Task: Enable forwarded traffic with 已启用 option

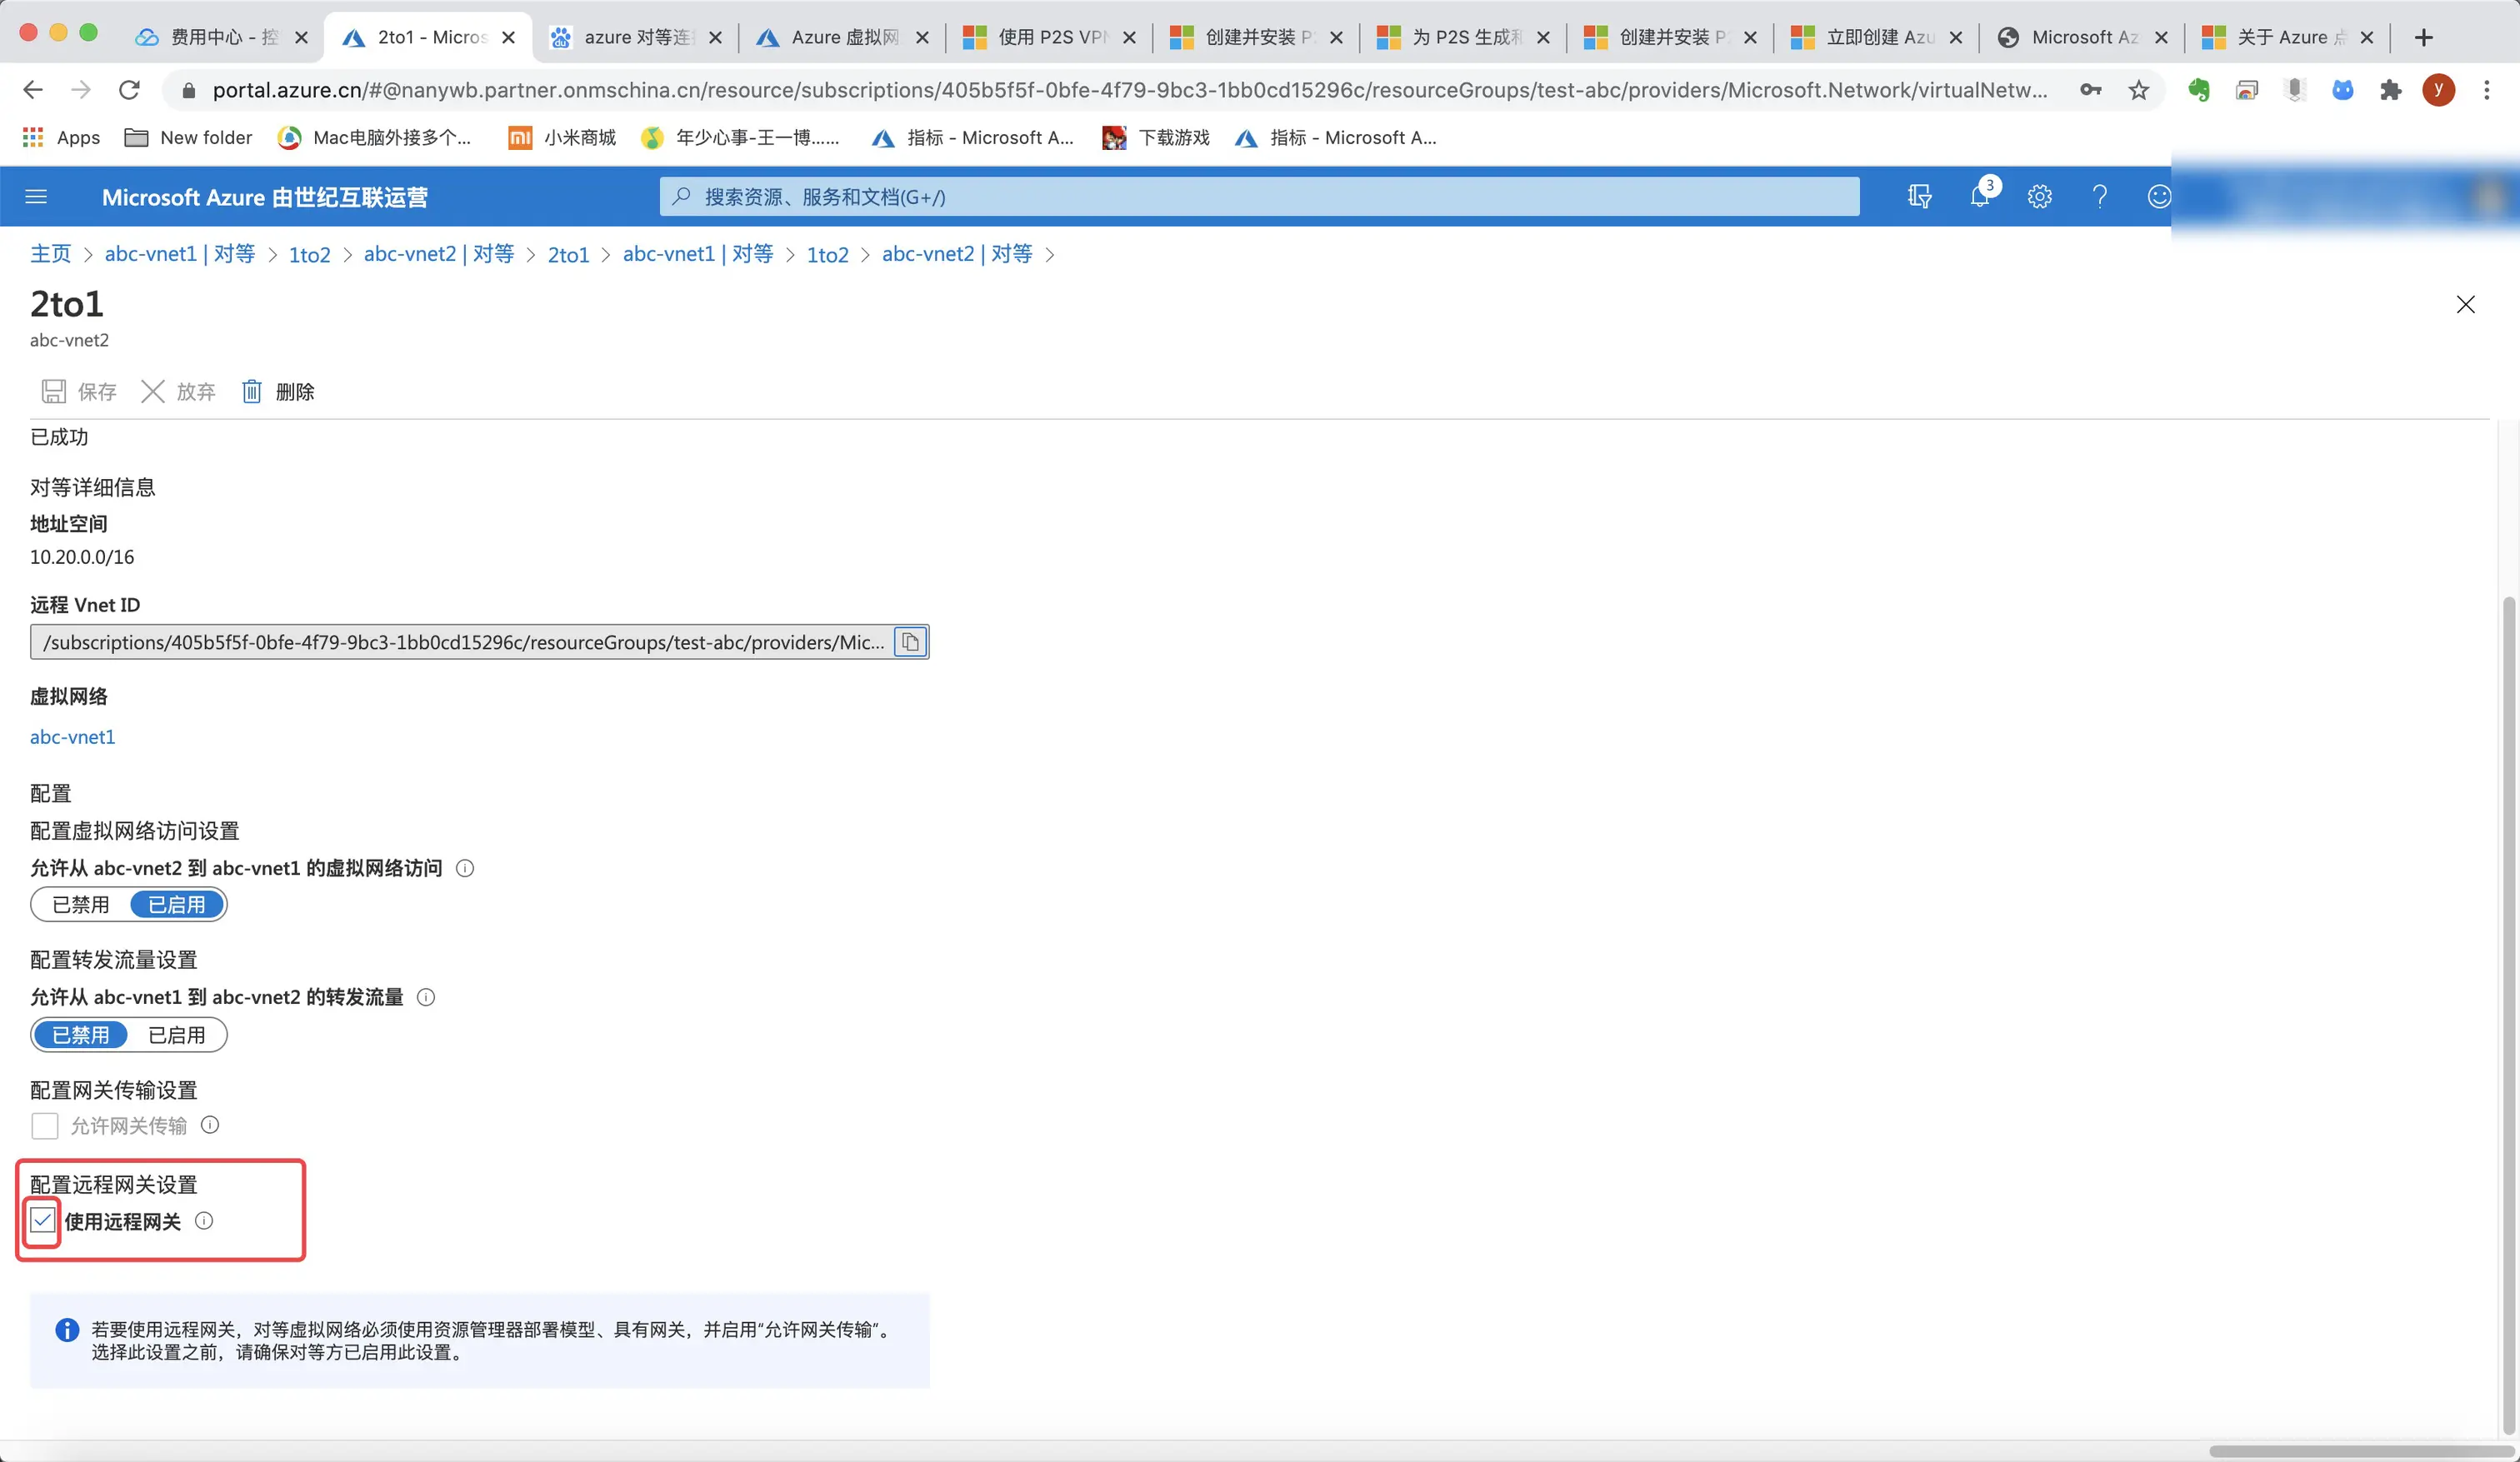Action: click(176, 1035)
